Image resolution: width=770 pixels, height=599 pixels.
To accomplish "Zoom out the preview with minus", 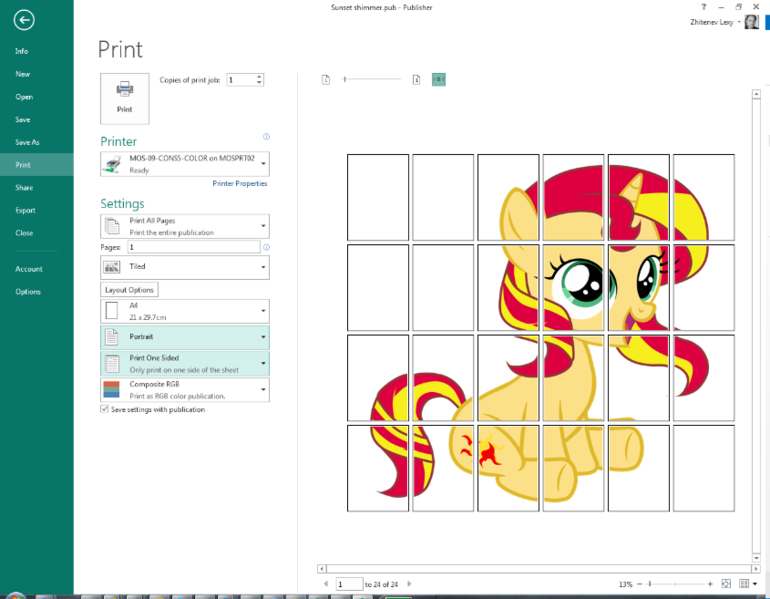I will pyautogui.click(x=639, y=584).
